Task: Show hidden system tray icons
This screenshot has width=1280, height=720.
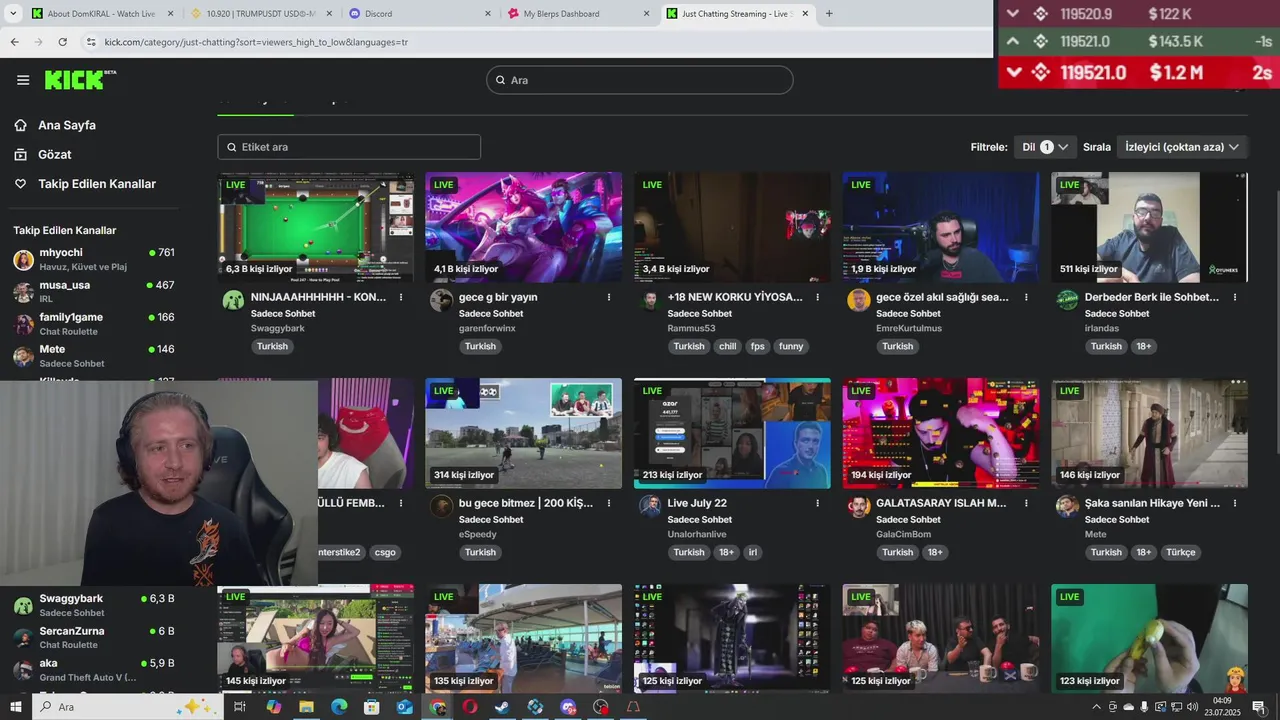Action: click(1096, 707)
